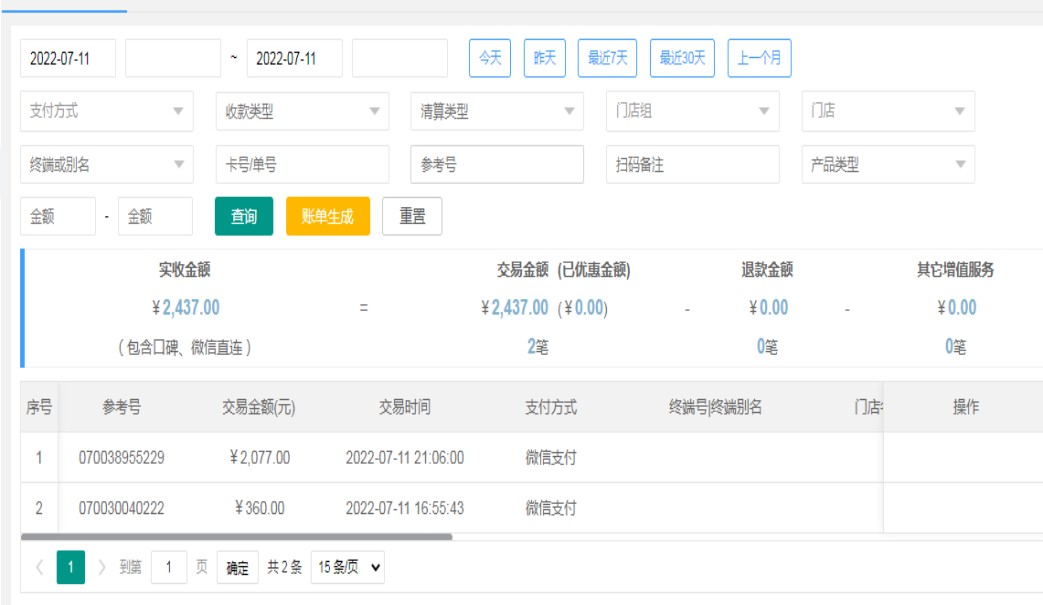
Task: Click the next page arrow in pagination
Action: click(x=102, y=568)
